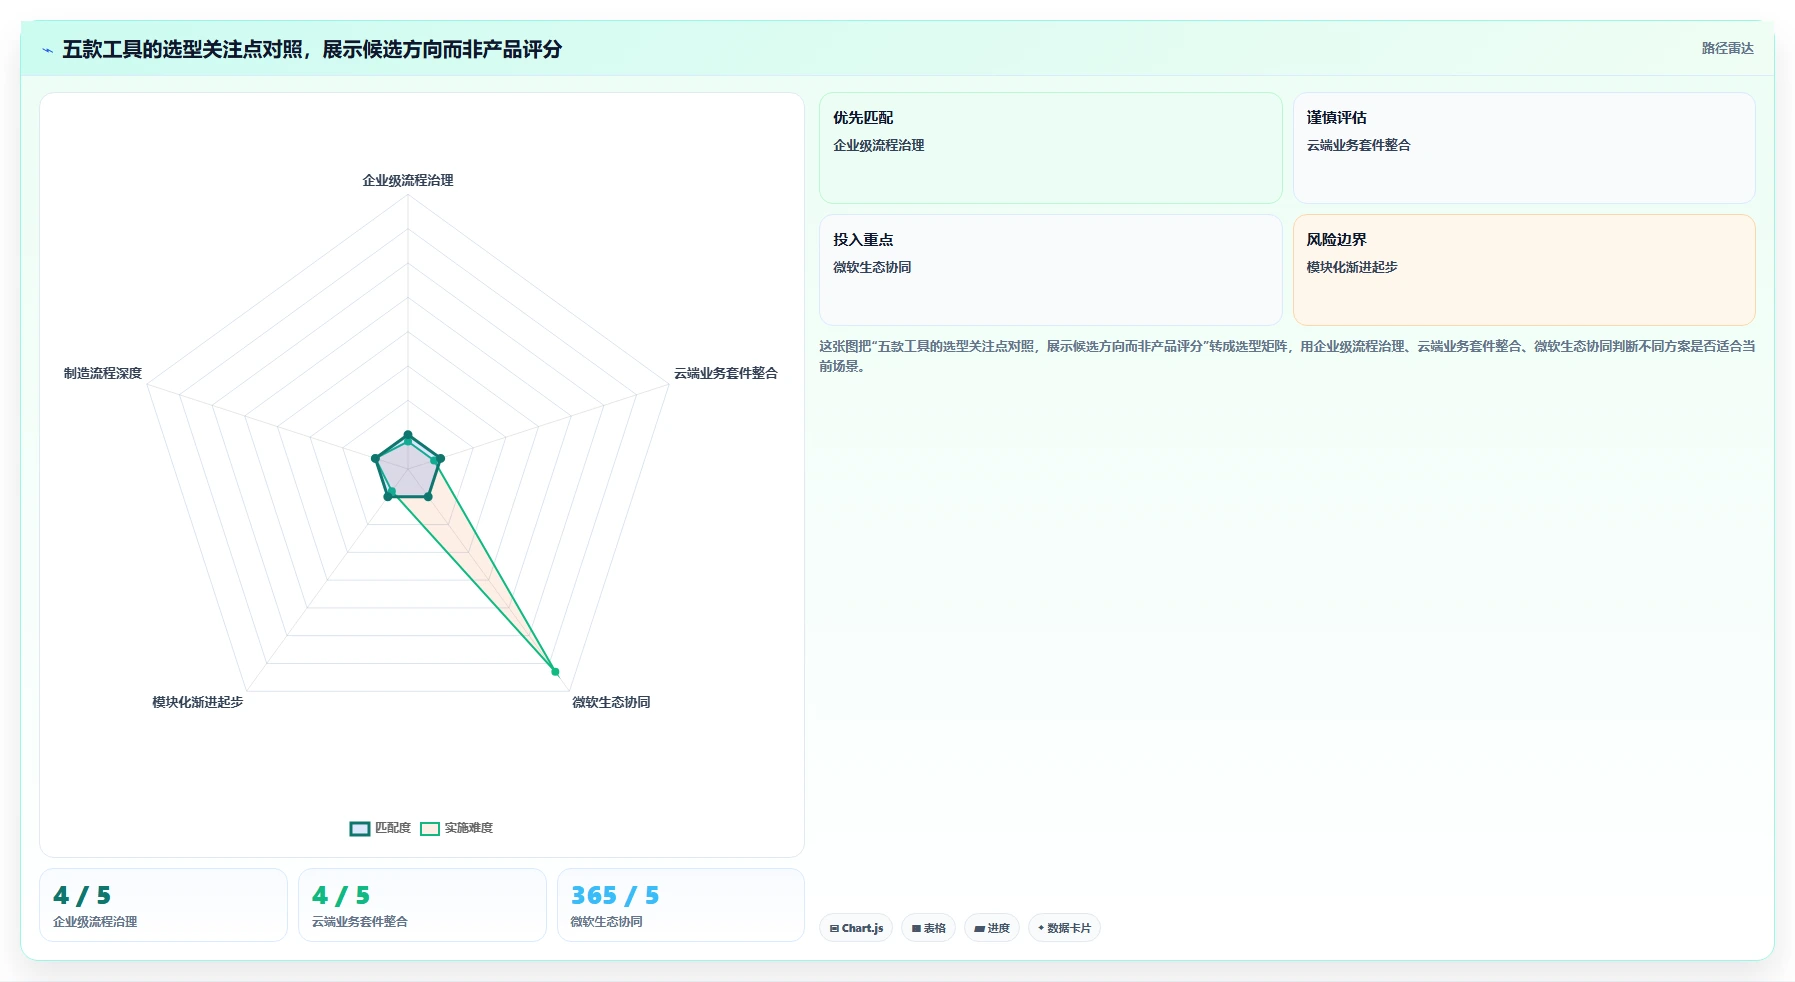This screenshot has width=1795, height=982.
Task: Click the page title 五款工具的选型关注点对照
Action: point(312,49)
